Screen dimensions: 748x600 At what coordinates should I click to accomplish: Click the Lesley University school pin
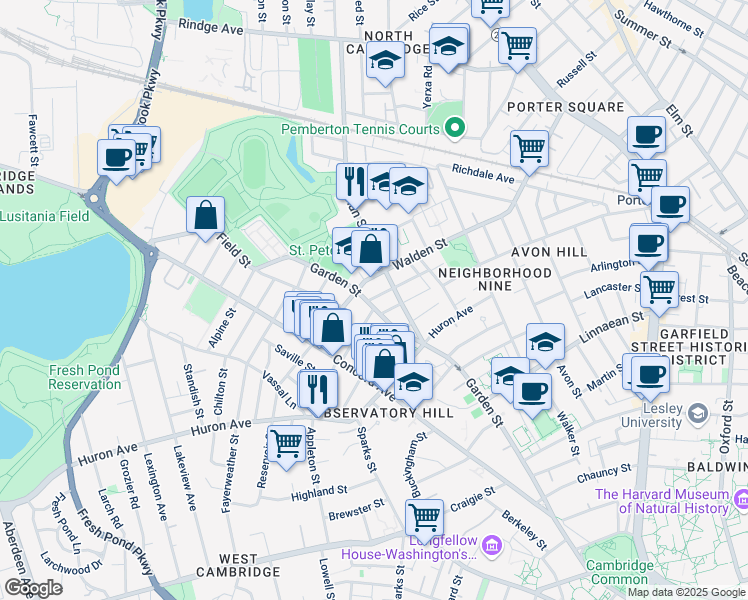pyautogui.click(x=699, y=414)
